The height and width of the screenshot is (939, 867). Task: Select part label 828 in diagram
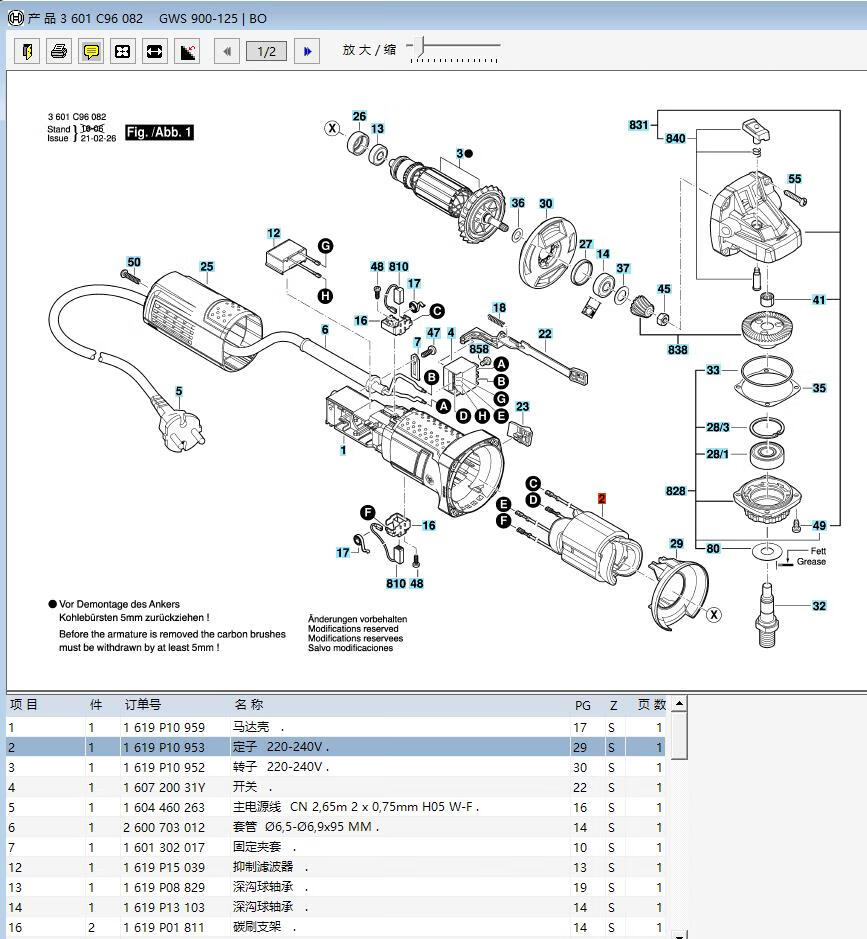click(x=675, y=490)
